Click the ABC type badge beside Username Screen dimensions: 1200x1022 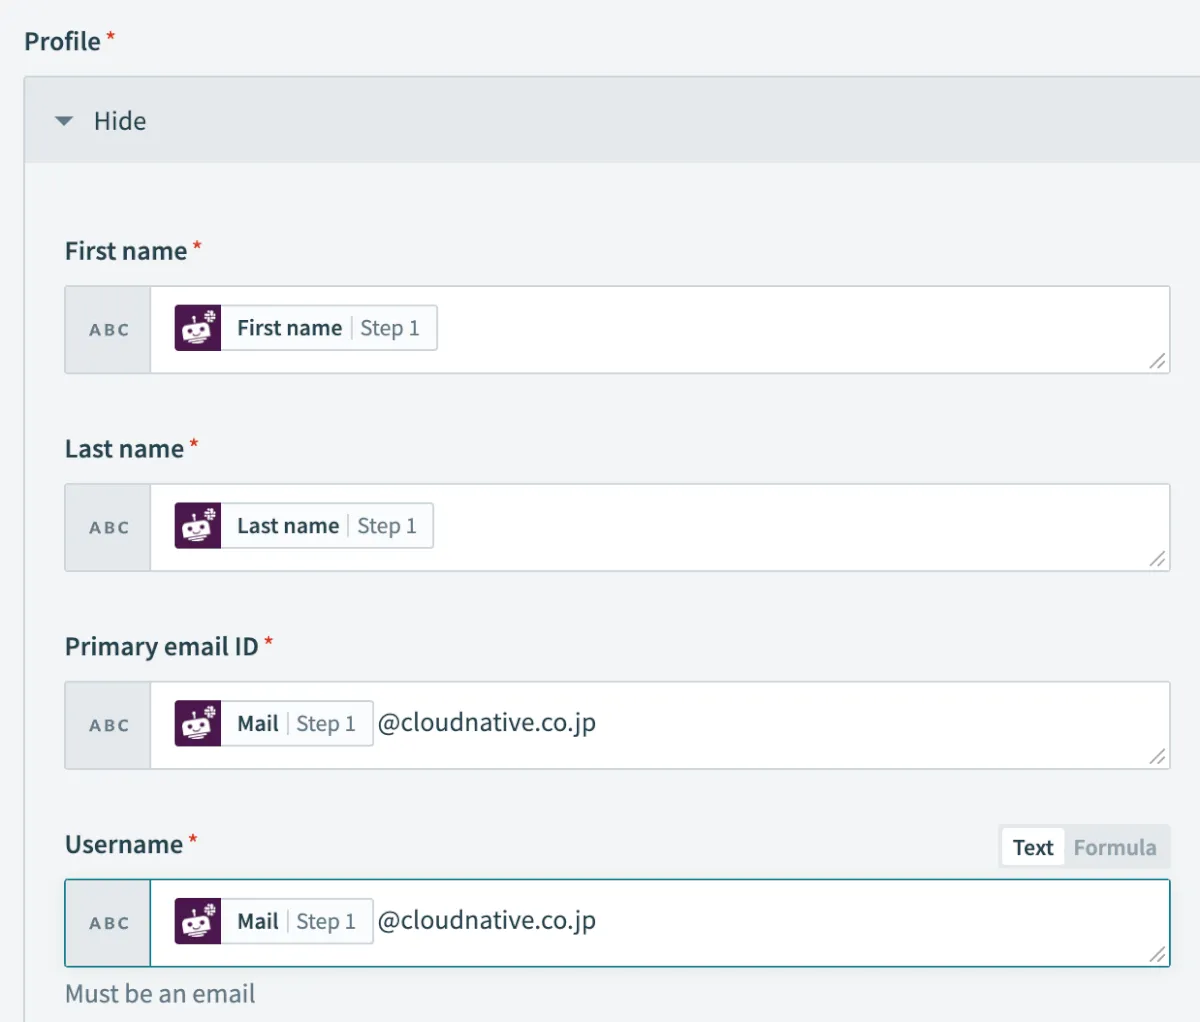pyautogui.click(x=109, y=924)
